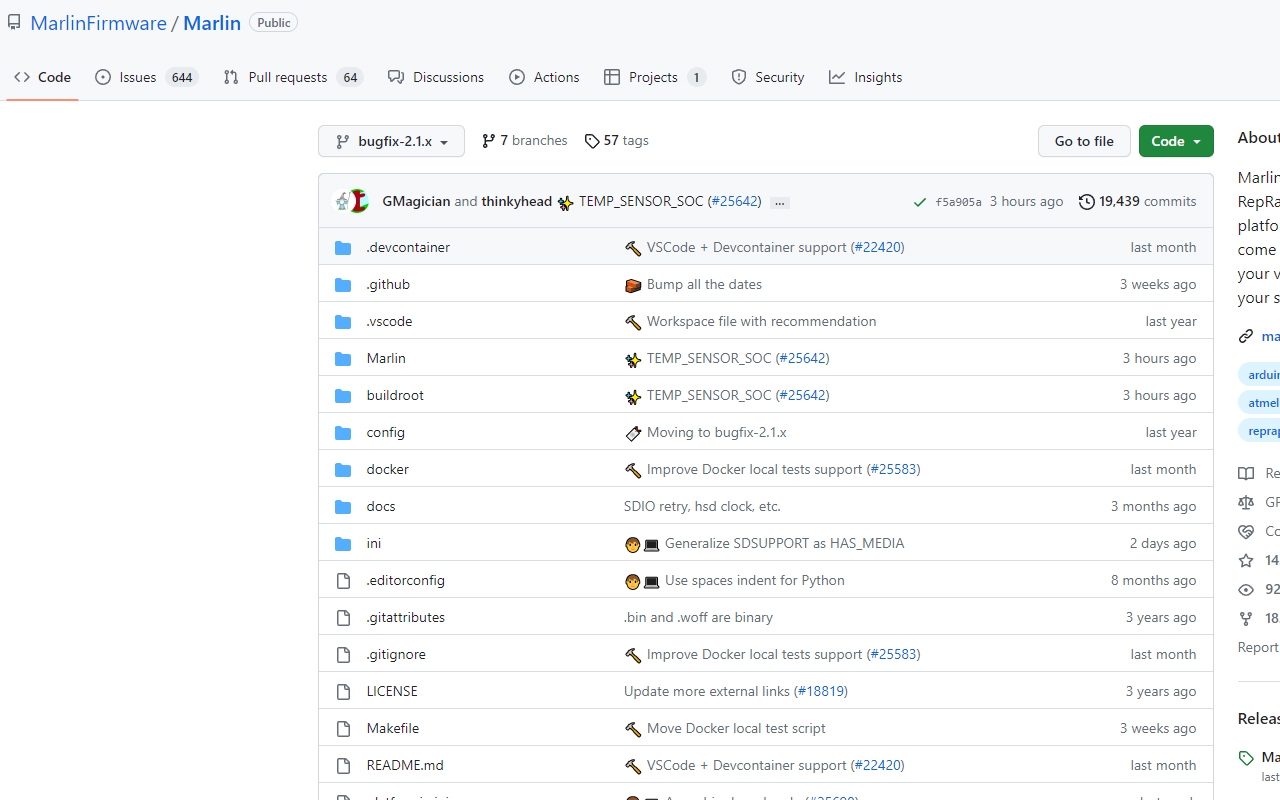The height and width of the screenshot is (800, 1280).
Task: Click the Pull requests count badge 64
Action: coord(350,77)
